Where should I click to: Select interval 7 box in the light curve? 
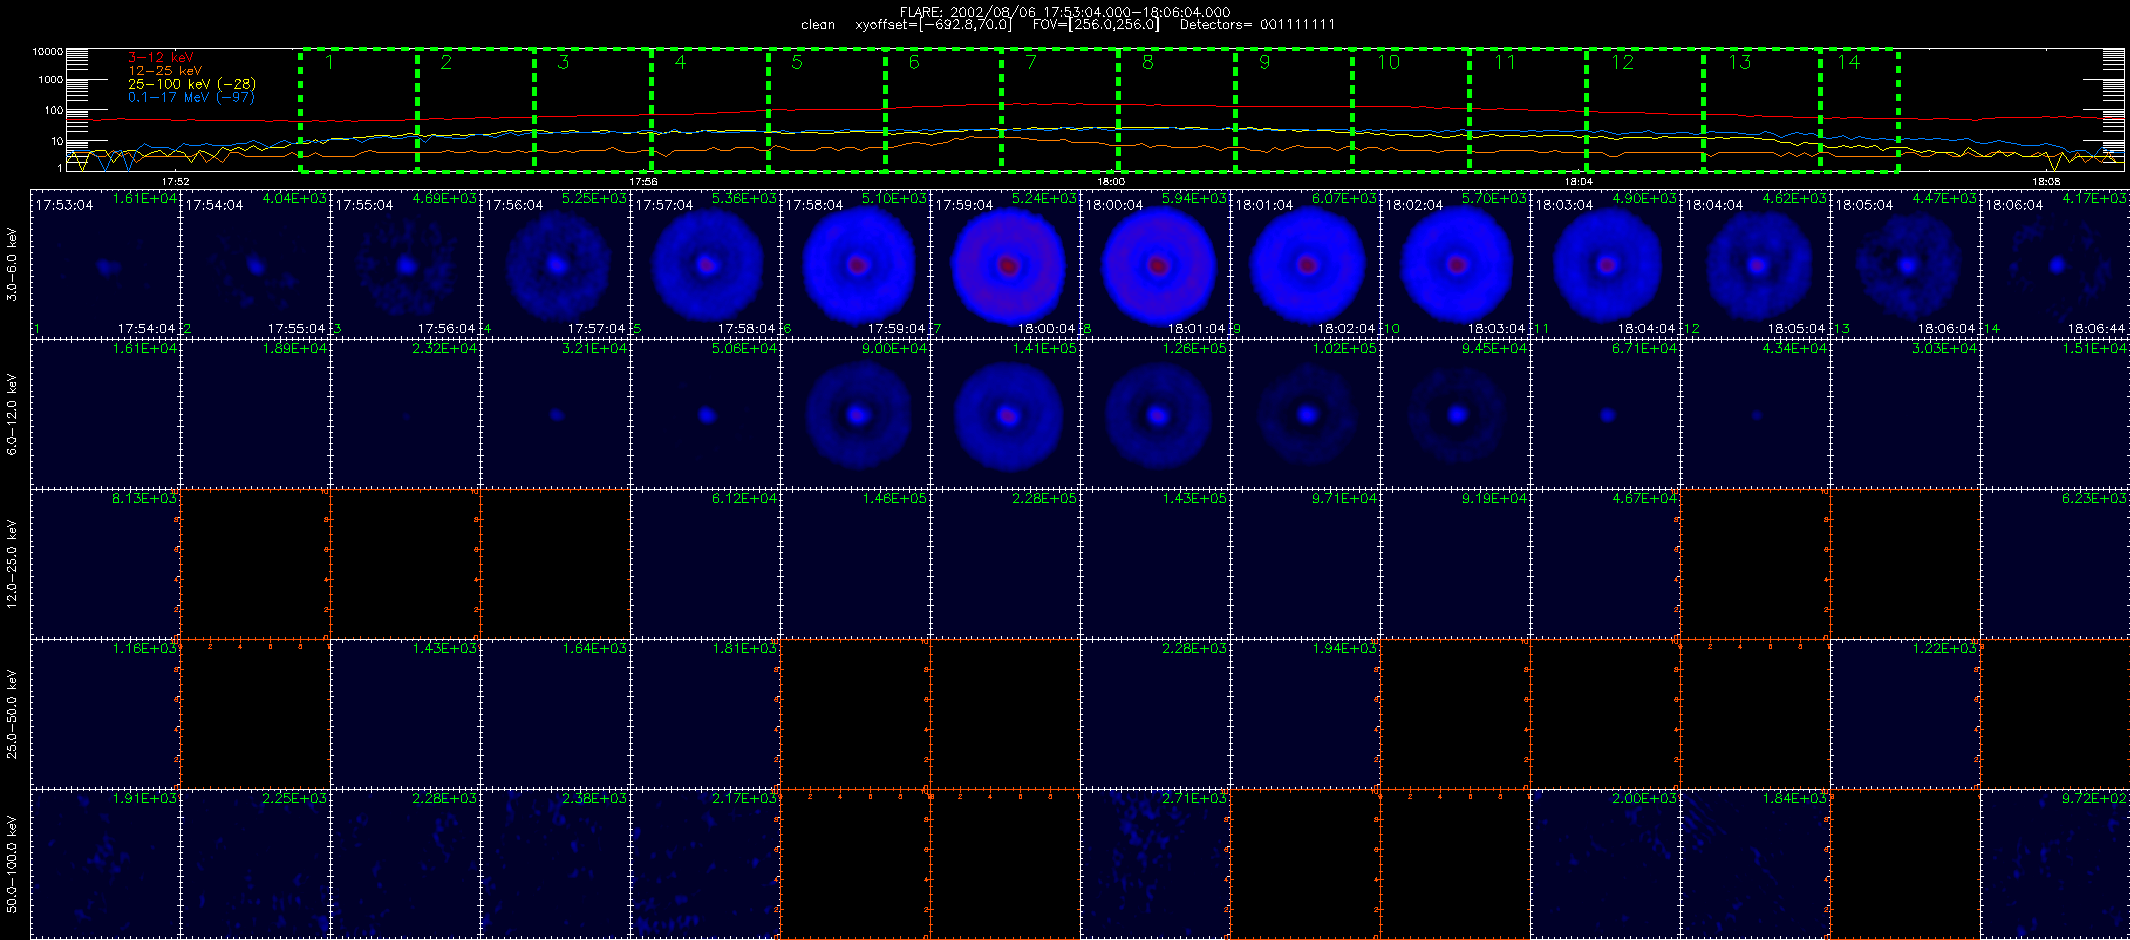click(1060, 109)
